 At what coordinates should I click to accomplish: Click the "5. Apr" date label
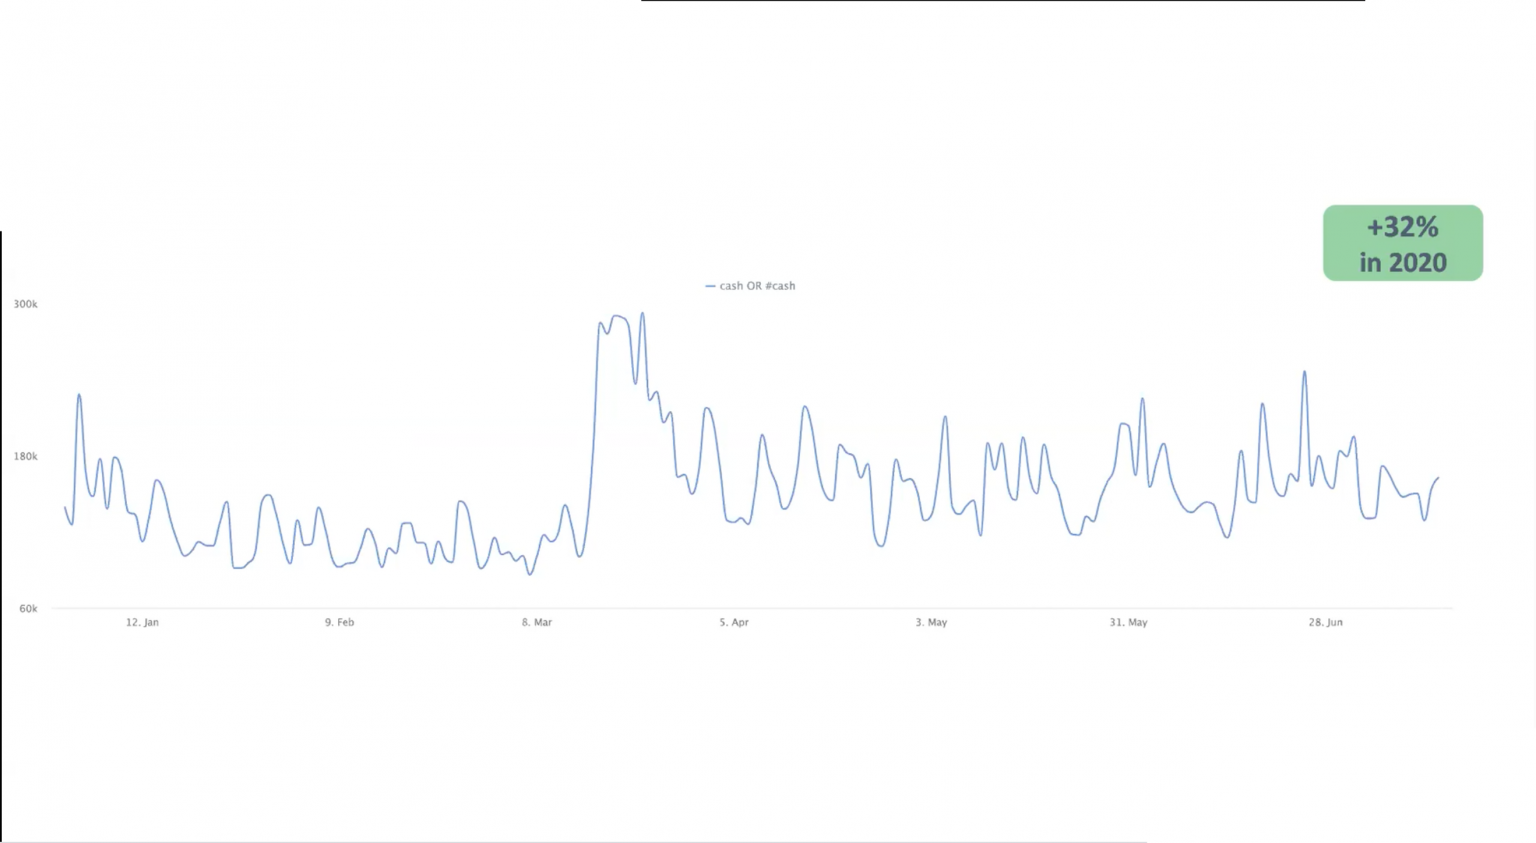coord(733,622)
